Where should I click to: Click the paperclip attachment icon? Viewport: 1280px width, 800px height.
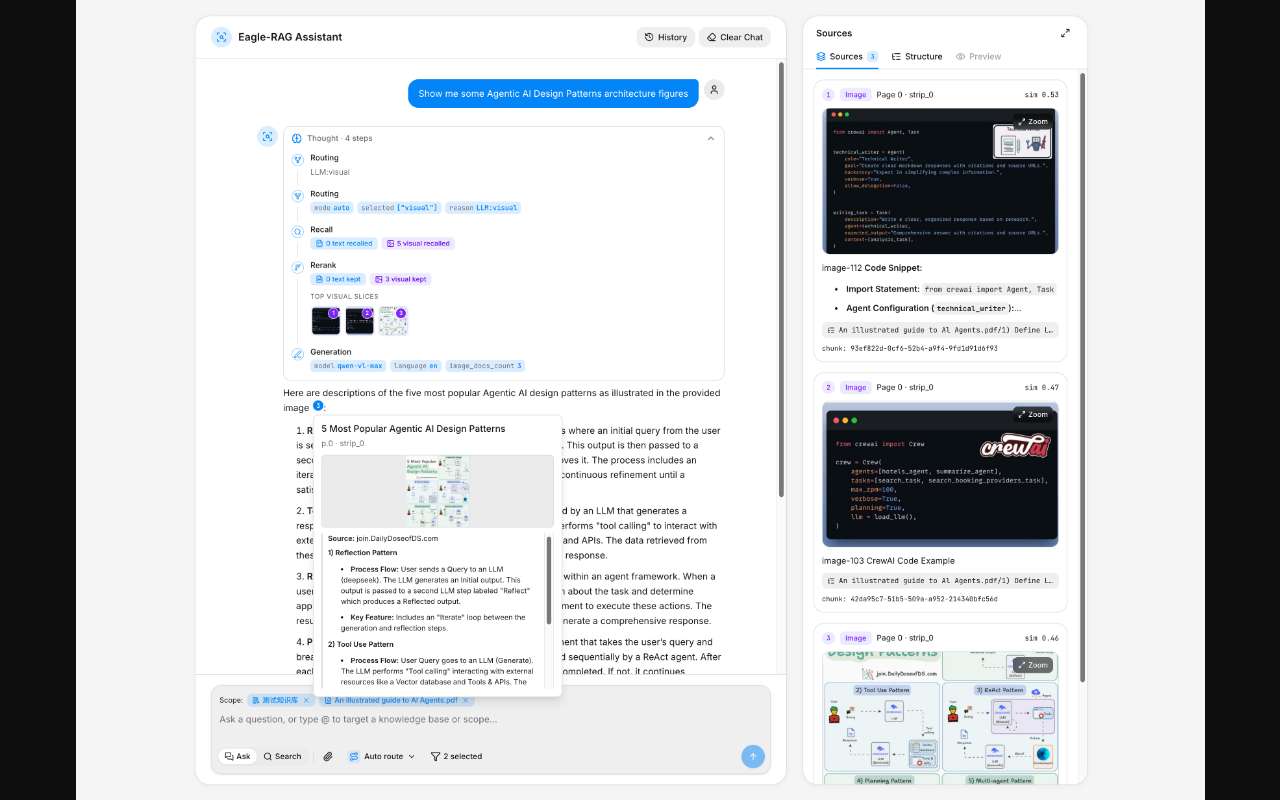328,756
